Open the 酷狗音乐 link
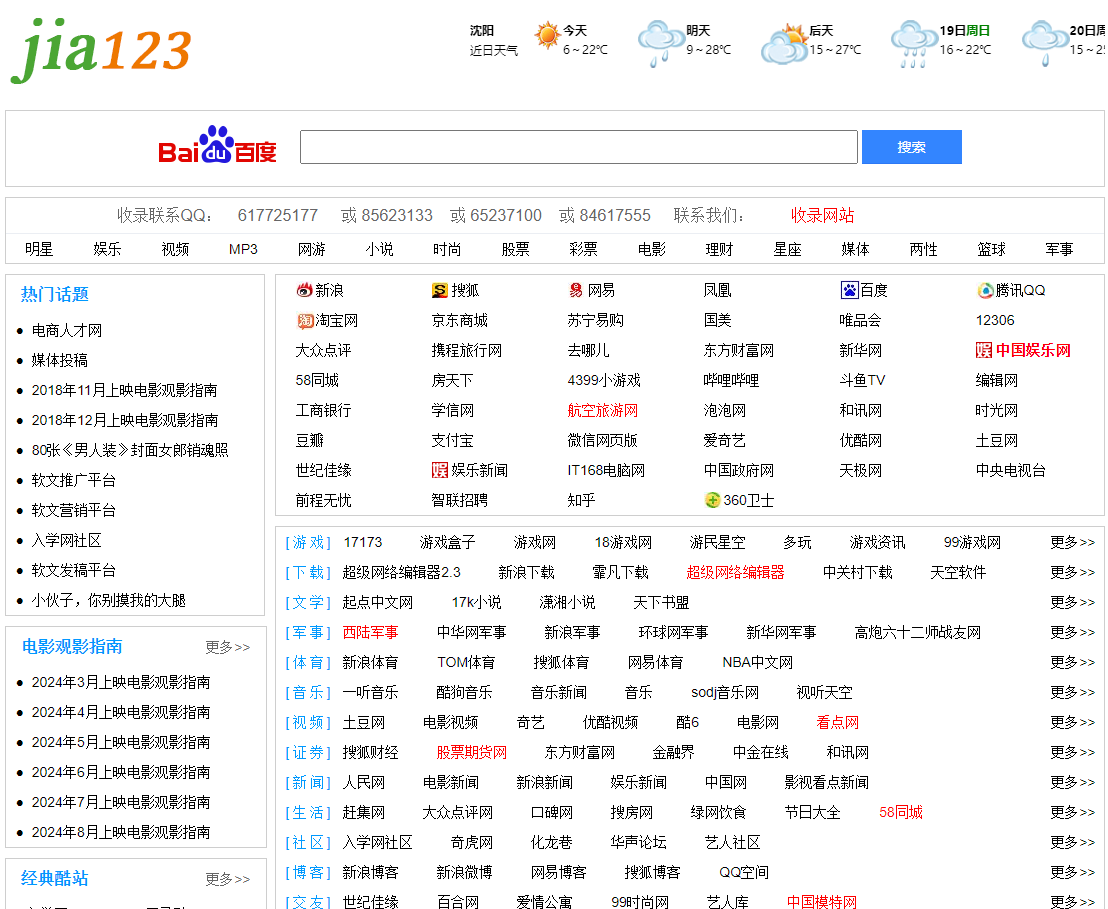 point(464,693)
